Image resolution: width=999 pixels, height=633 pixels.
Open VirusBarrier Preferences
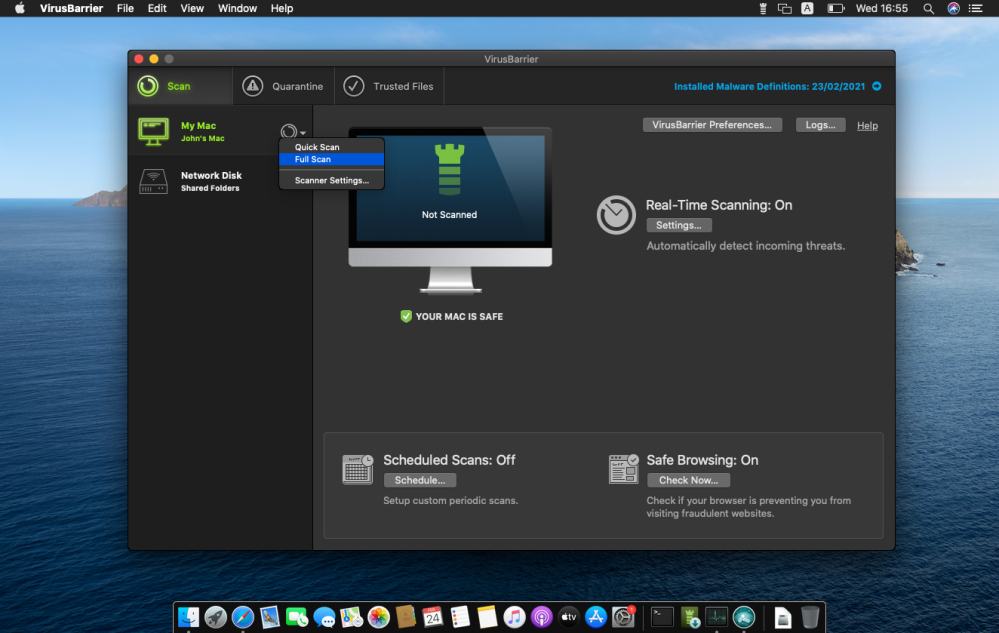[x=711, y=125]
